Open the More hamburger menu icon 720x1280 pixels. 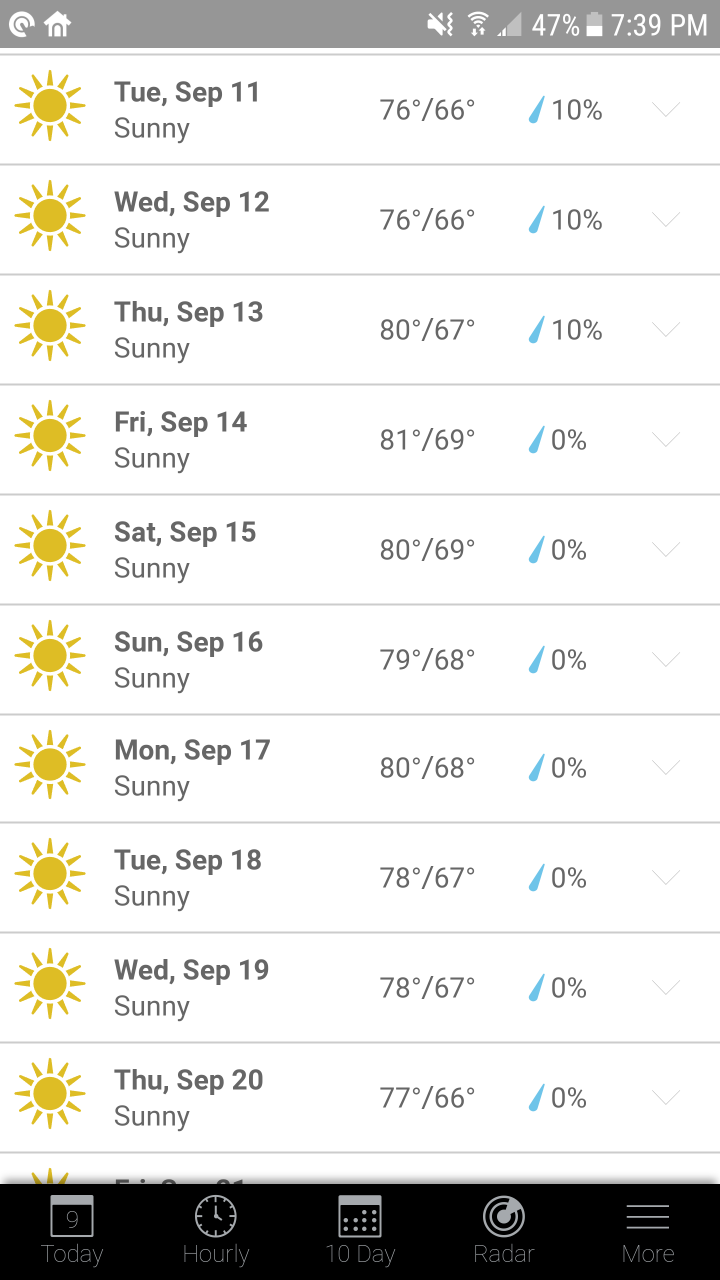coord(648,1216)
